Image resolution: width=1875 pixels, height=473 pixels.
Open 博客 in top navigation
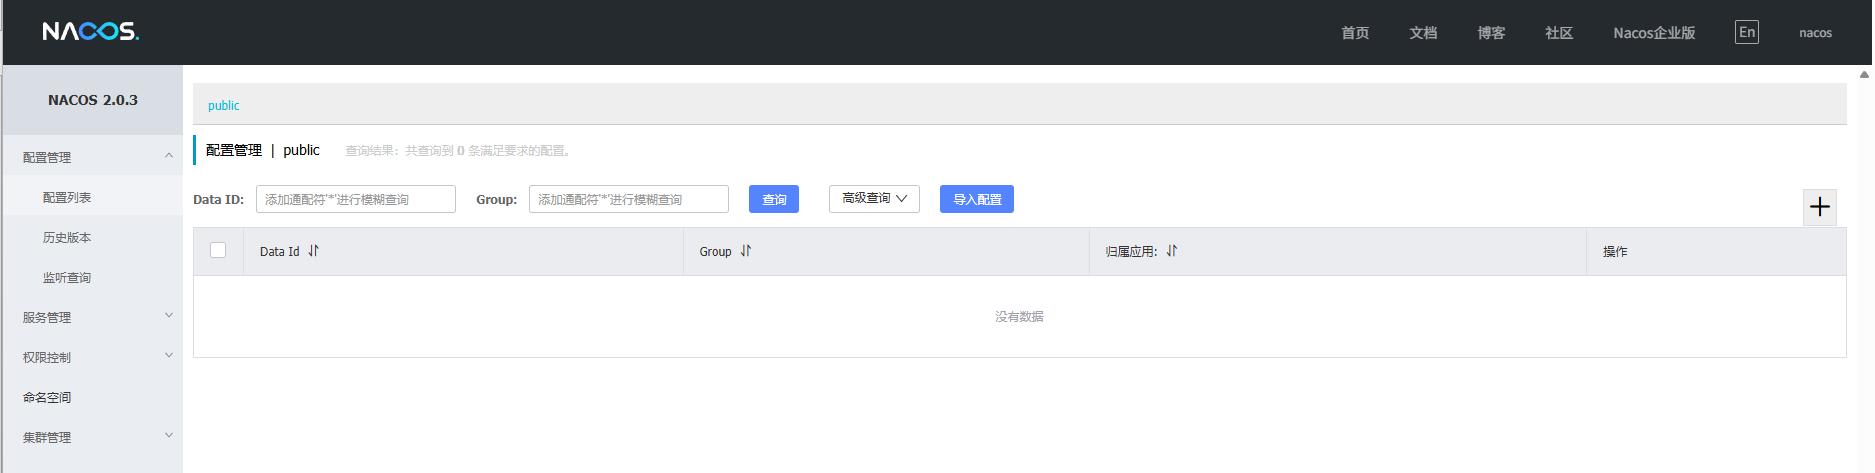click(1491, 33)
